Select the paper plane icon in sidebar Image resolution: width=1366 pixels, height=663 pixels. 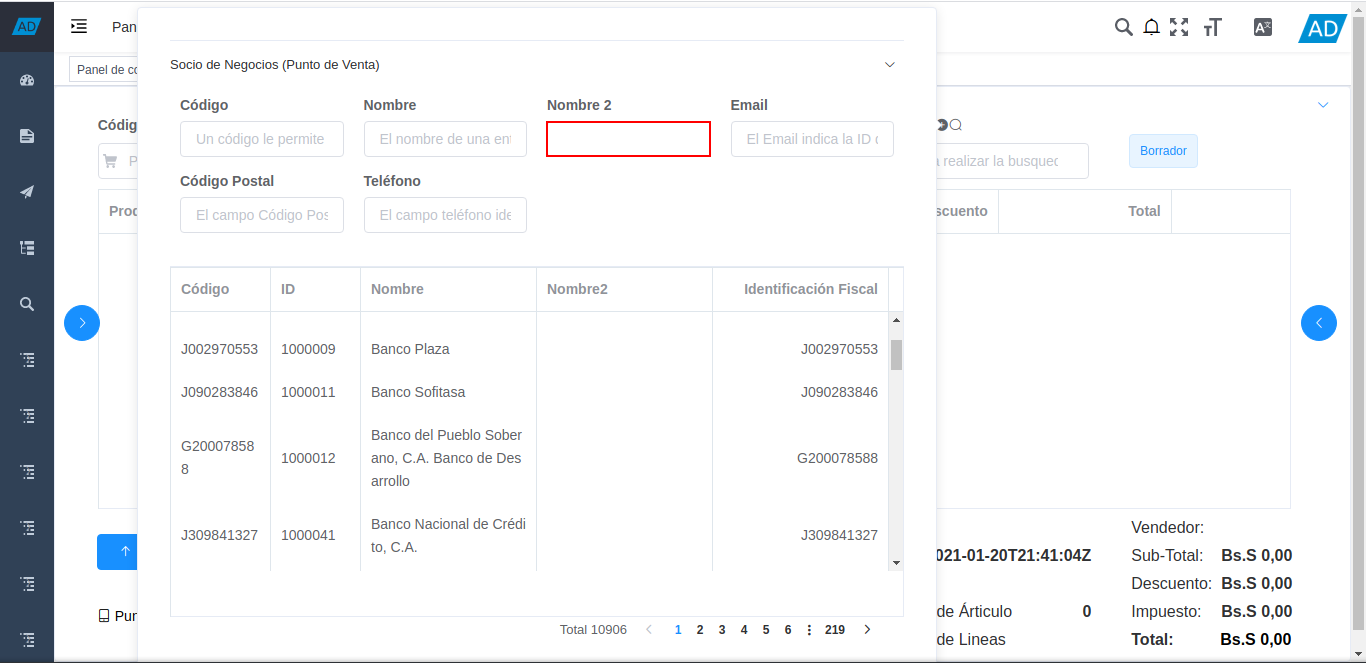[27, 192]
